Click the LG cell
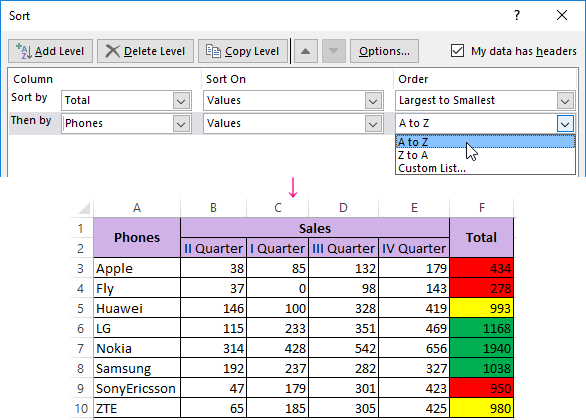Image resolution: width=586 pixels, height=420 pixels. click(137, 328)
